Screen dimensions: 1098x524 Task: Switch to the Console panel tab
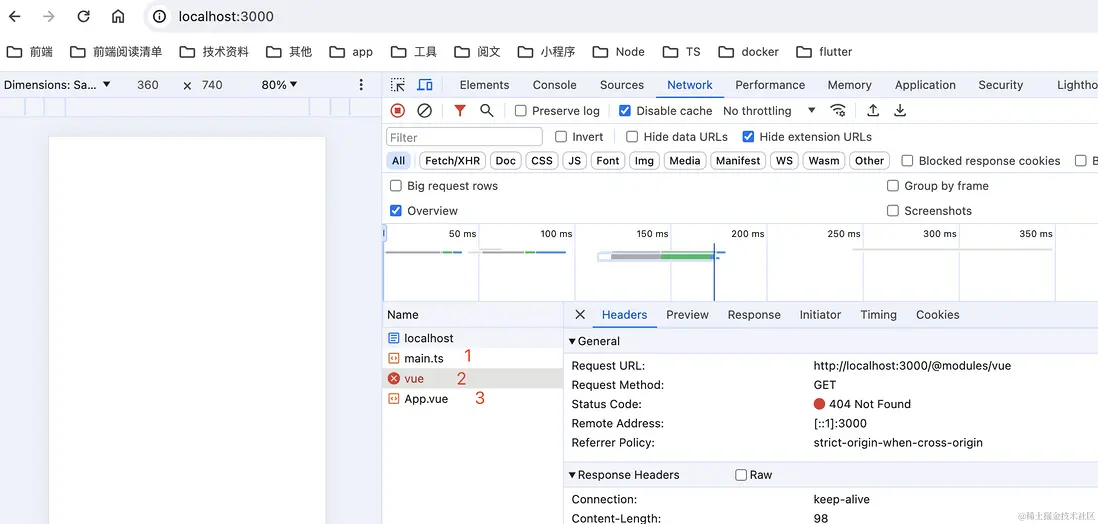pos(554,85)
